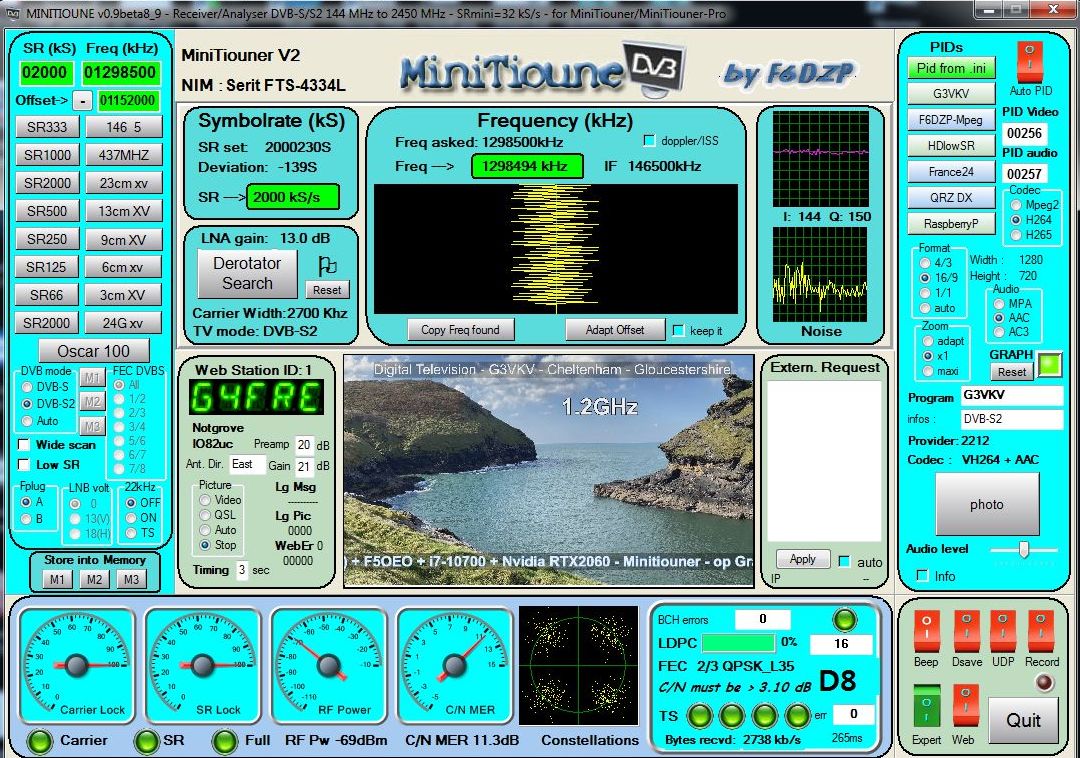Click the G4FRE station ID display
This screenshot has width=1080, height=758.
pyautogui.click(x=256, y=397)
